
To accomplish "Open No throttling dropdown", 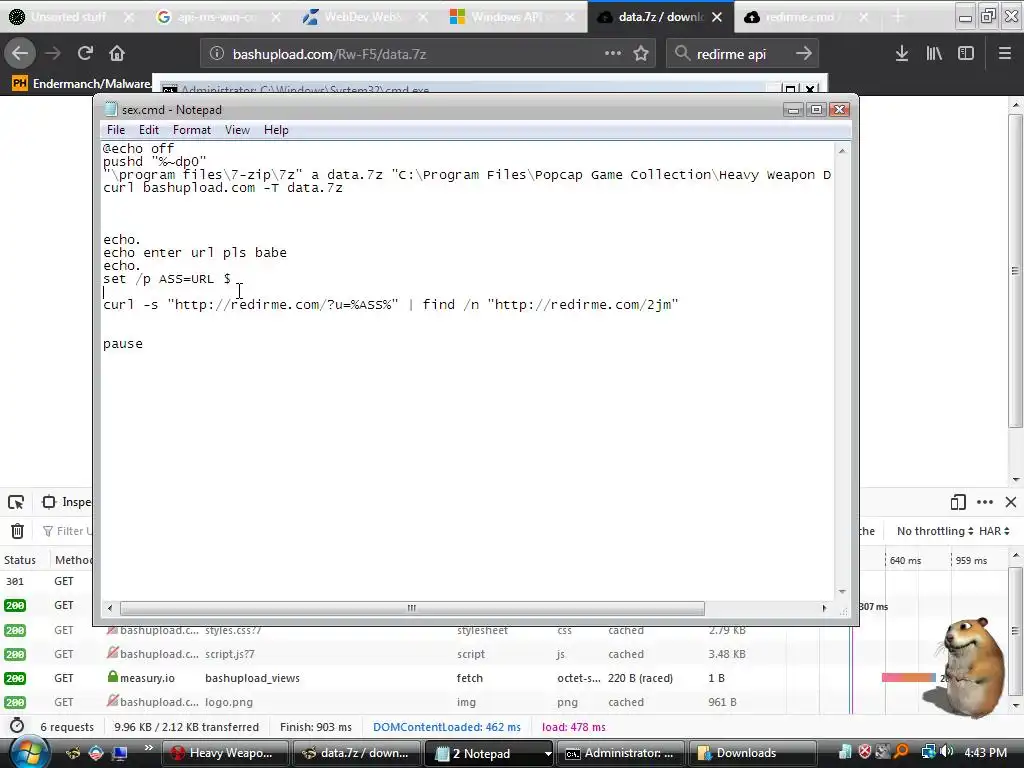I will 935,531.
